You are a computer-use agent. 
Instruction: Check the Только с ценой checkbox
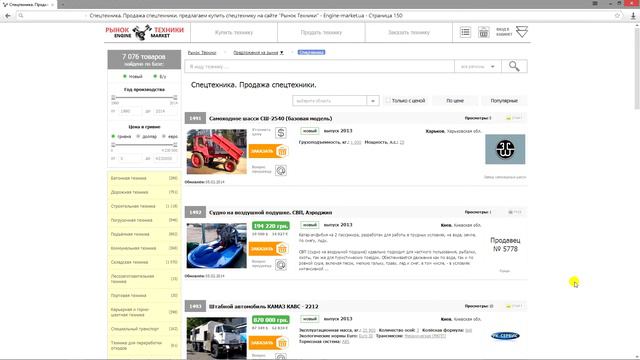(x=388, y=100)
